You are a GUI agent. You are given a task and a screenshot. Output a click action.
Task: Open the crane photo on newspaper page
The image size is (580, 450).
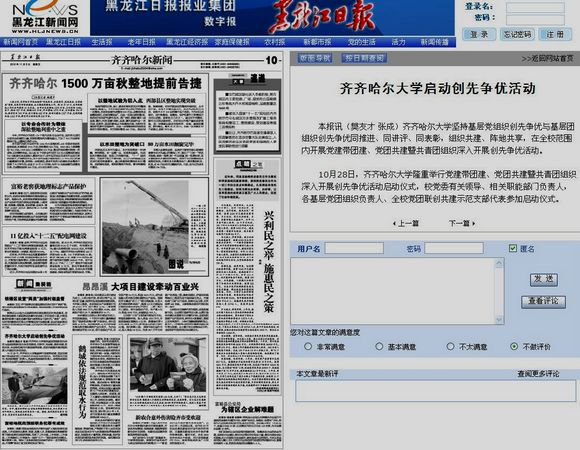(145, 227)
